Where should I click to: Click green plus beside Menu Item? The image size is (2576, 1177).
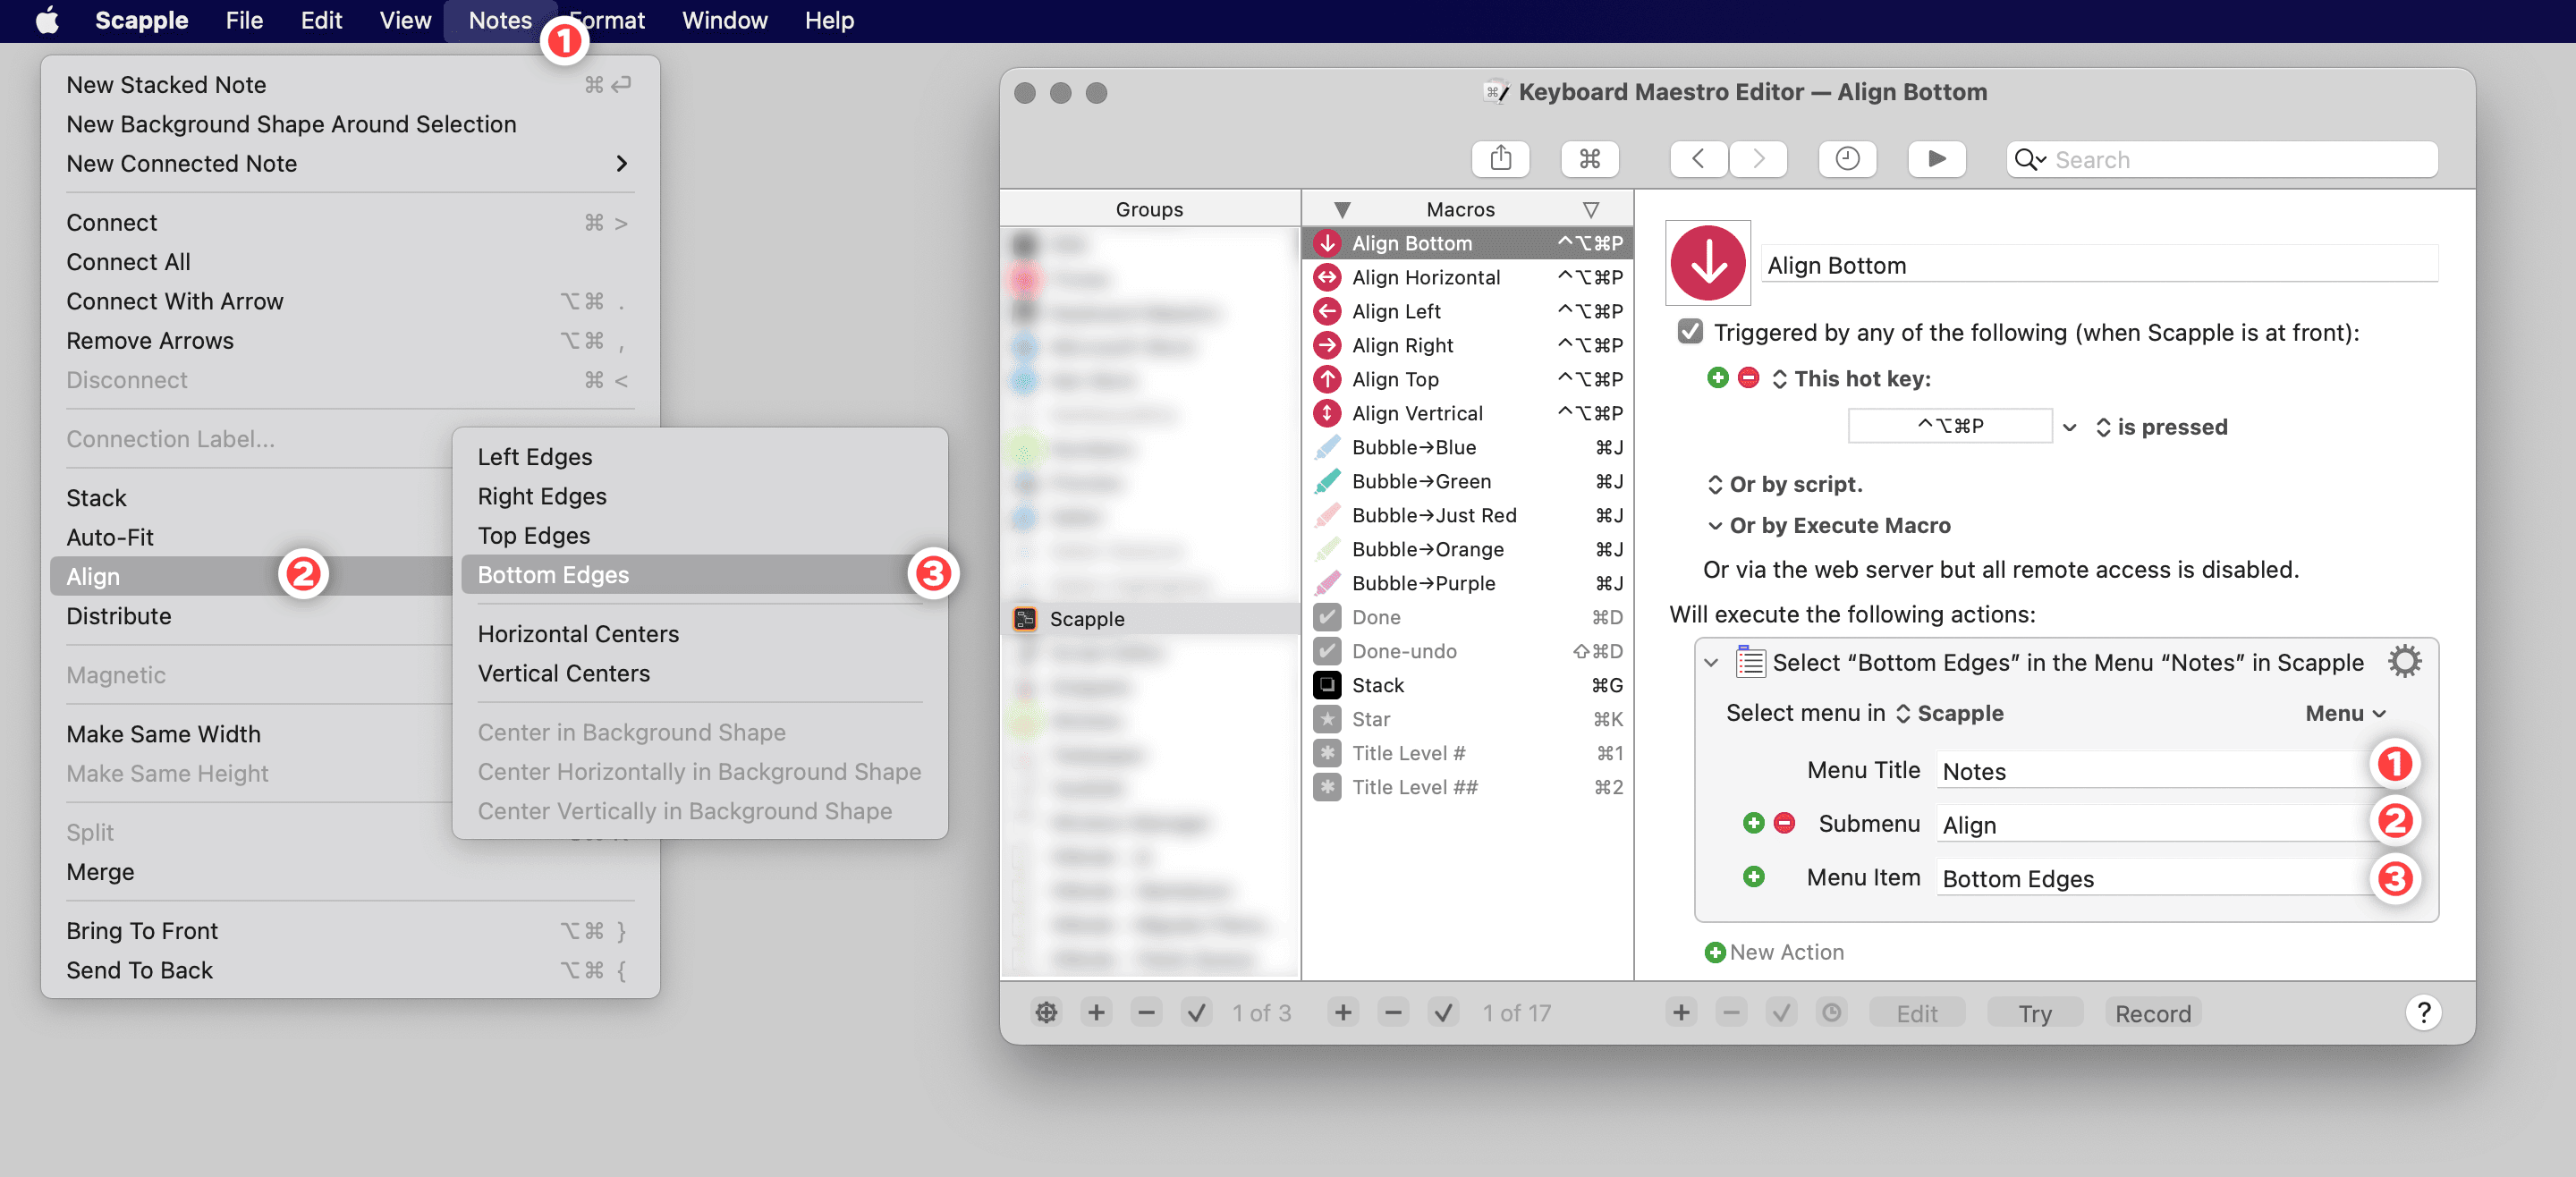(x=1753, y=877)
